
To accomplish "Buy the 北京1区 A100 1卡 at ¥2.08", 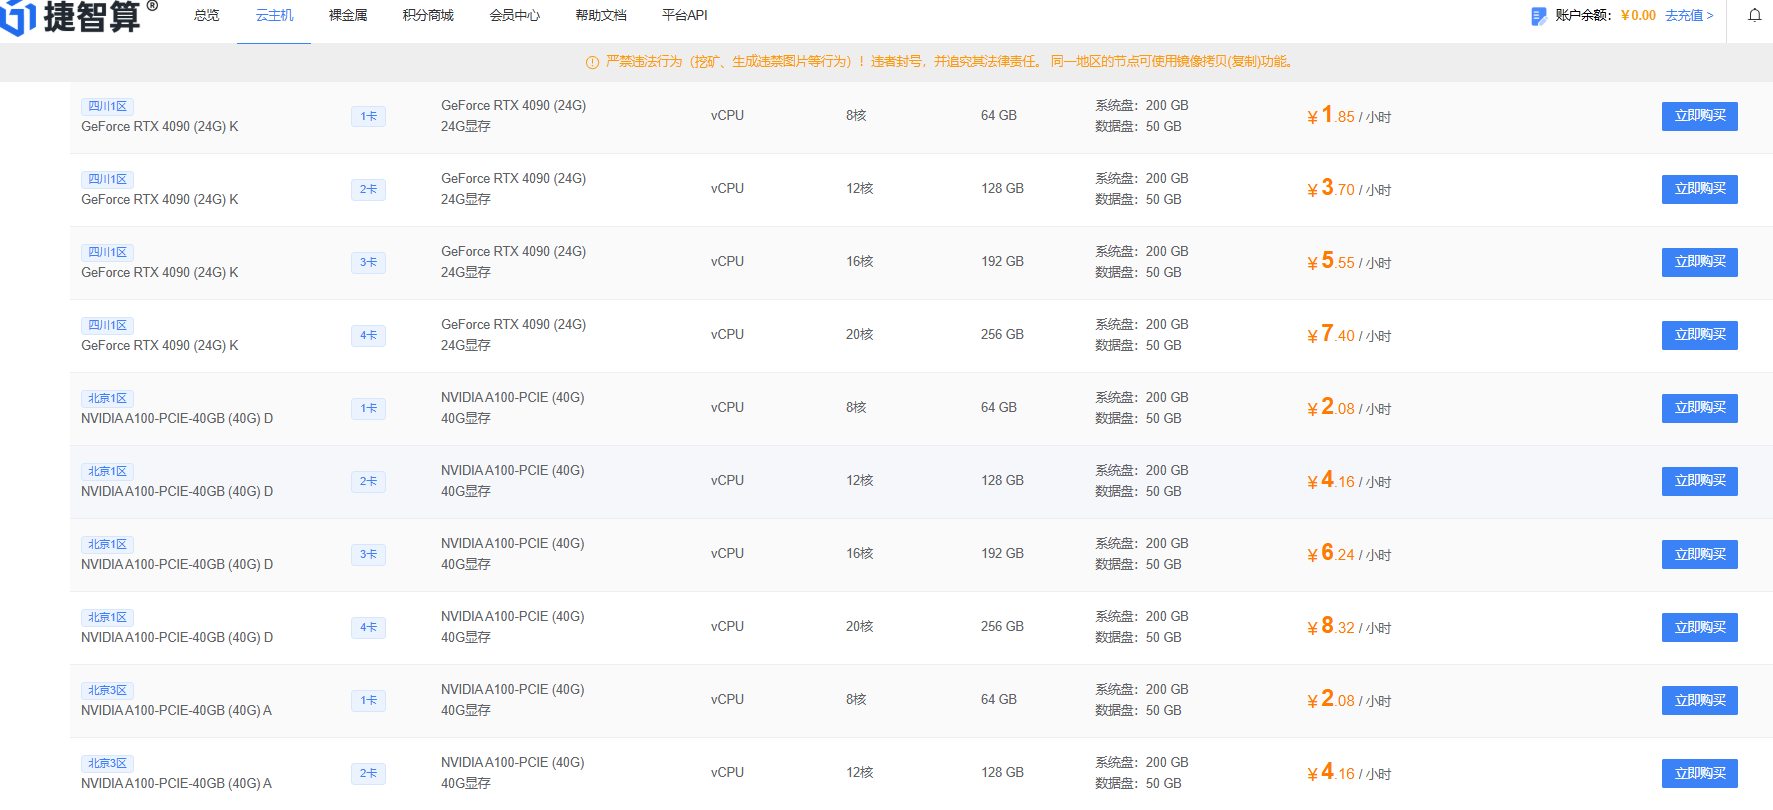I will coord(1699,408).
